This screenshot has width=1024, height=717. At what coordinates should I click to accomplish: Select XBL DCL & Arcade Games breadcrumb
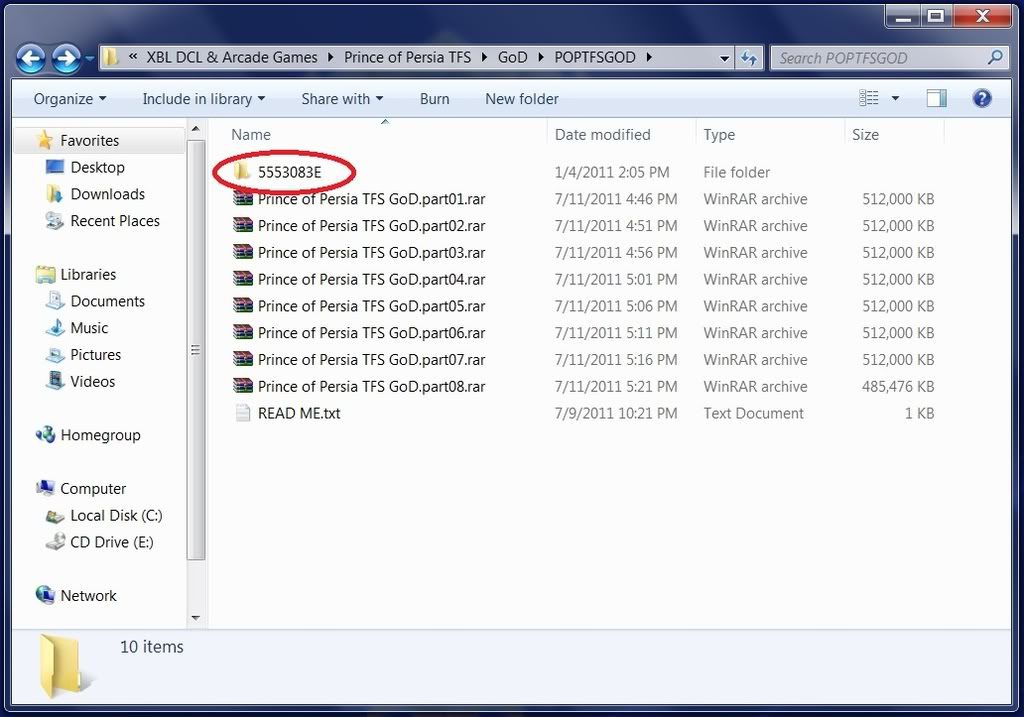click(232, 57)
